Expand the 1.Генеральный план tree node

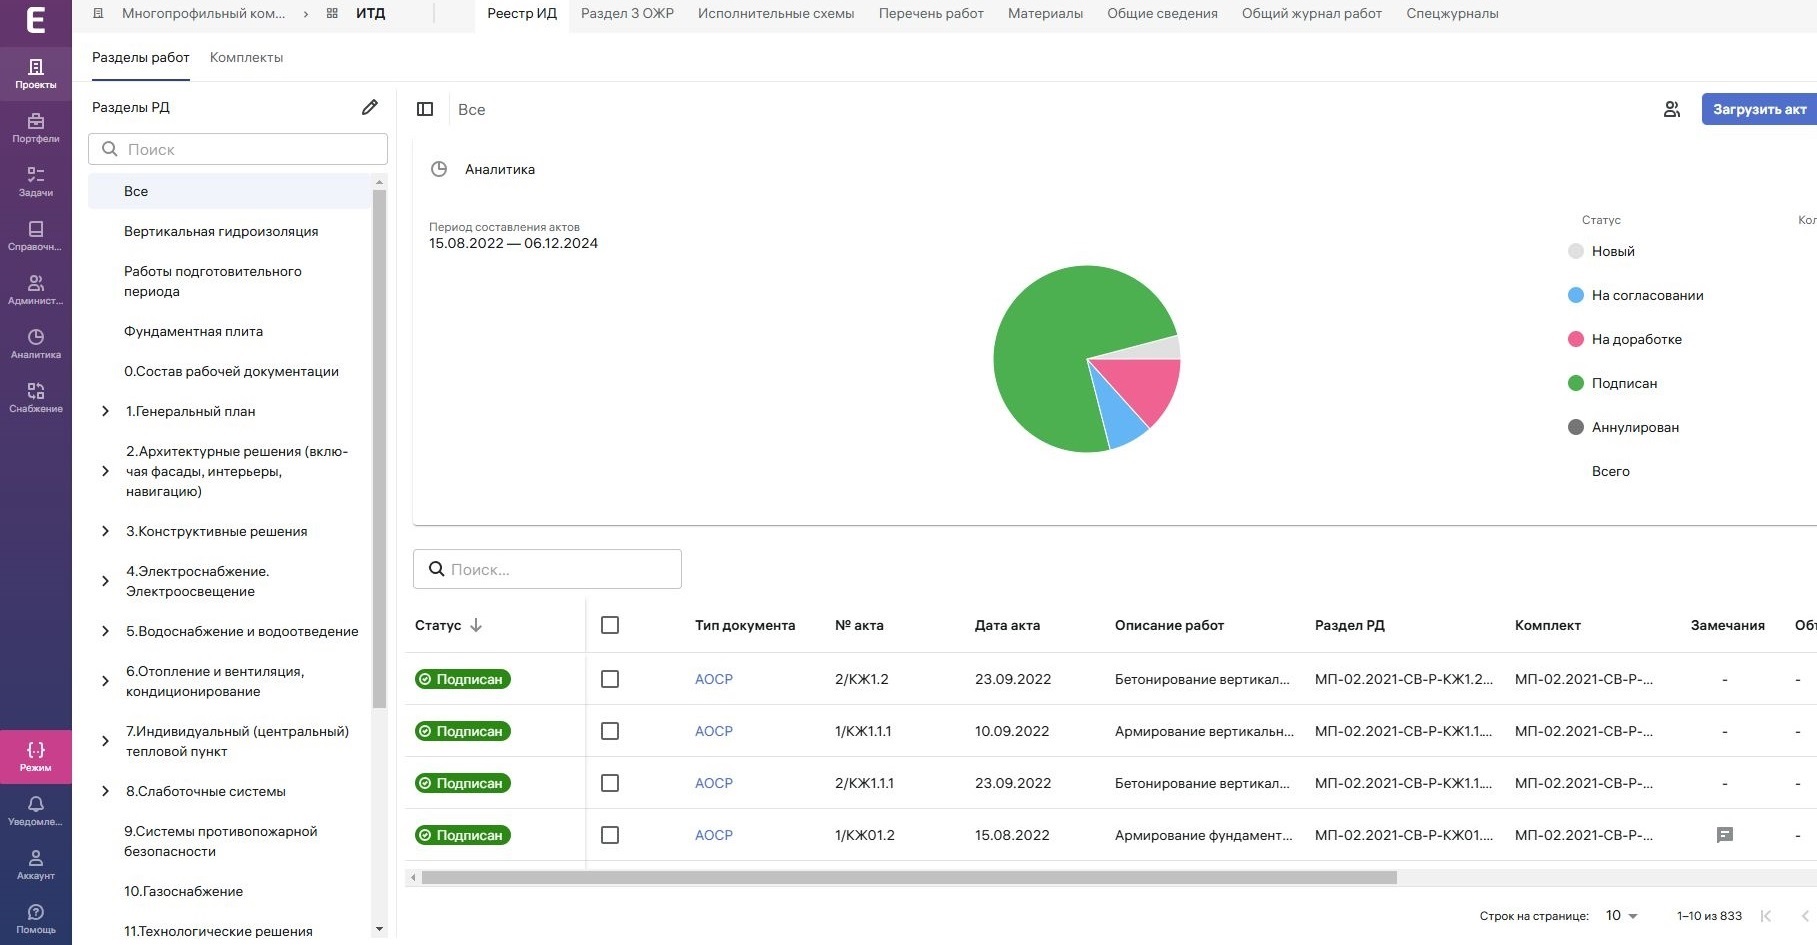tap(106, 411)
